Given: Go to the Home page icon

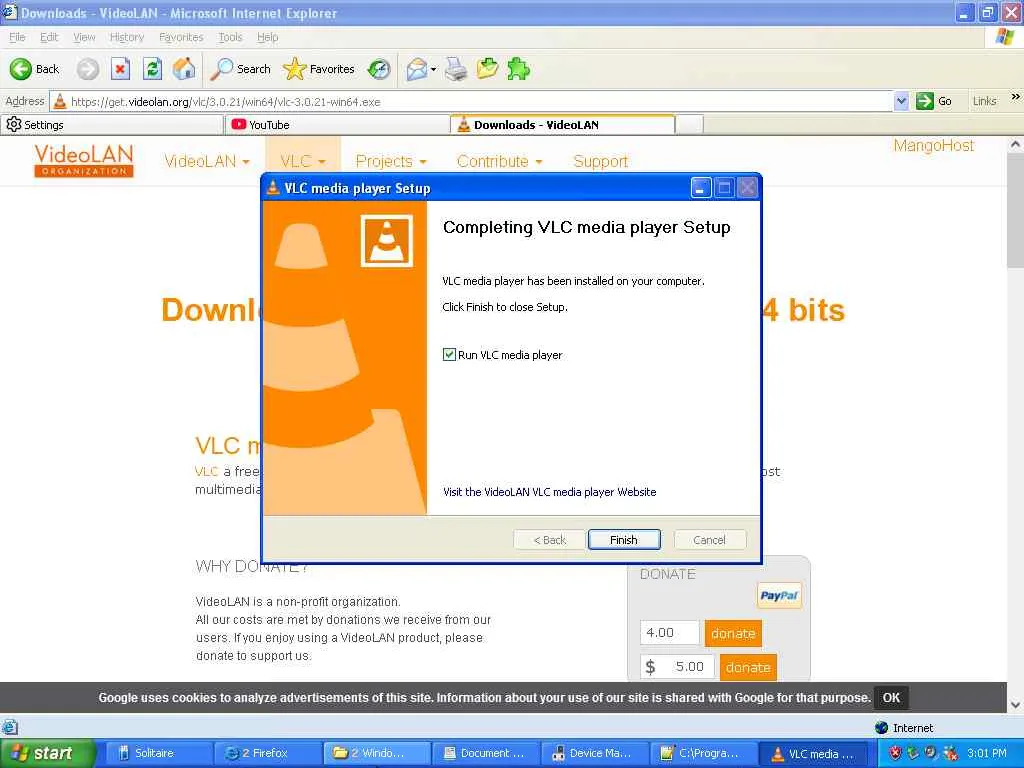Looking at the screenshot, I should click(x=184, y=69).
